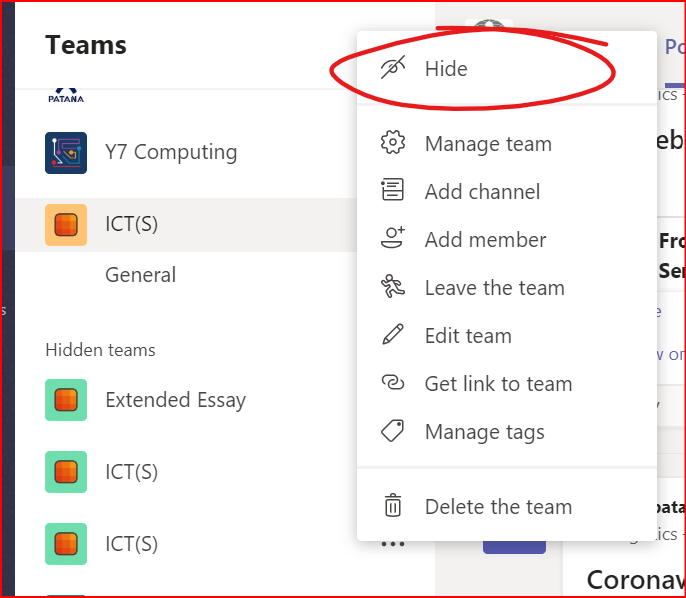Click the Add member person icon
Screen dimensions: 686x598
pyautogui.click(x=393, y=239)
